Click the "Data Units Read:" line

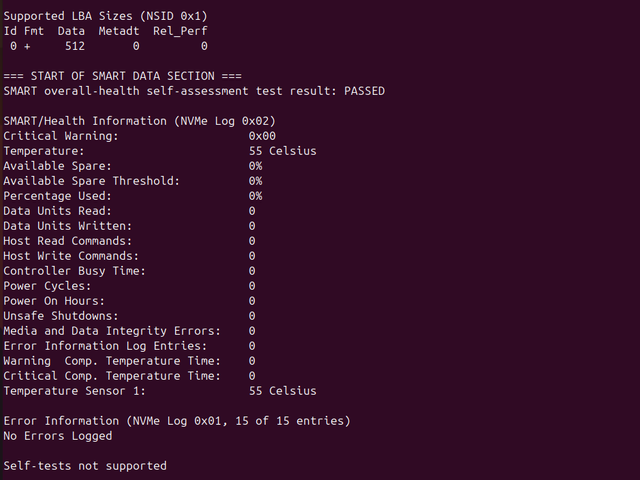[58, 211]
